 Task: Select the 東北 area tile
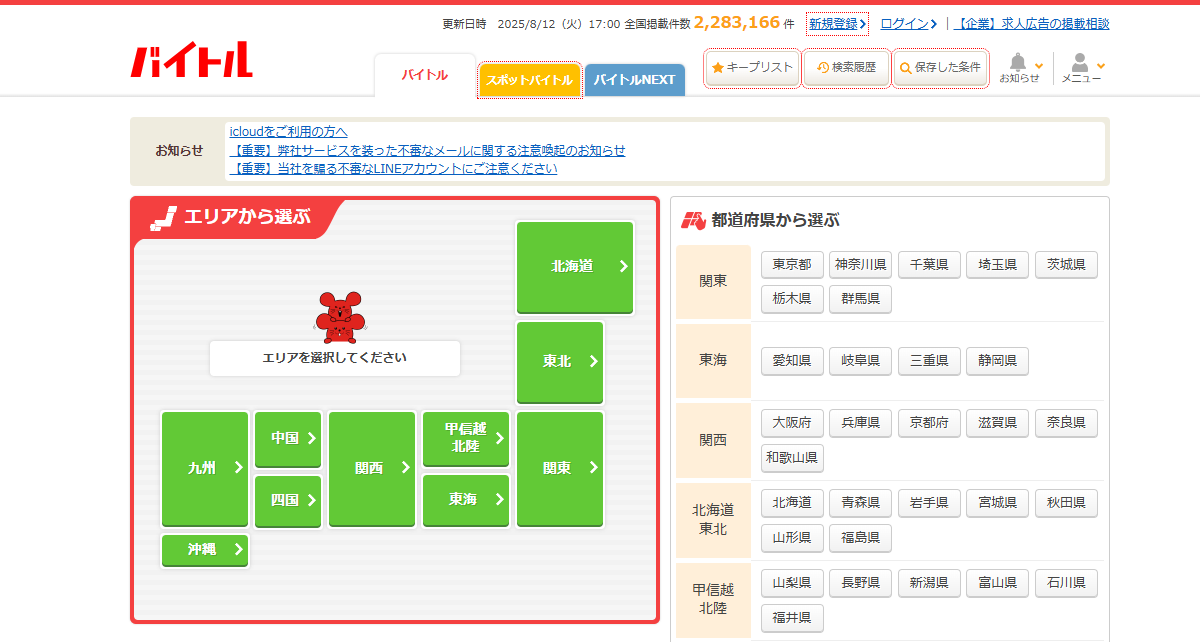[560, 362]
